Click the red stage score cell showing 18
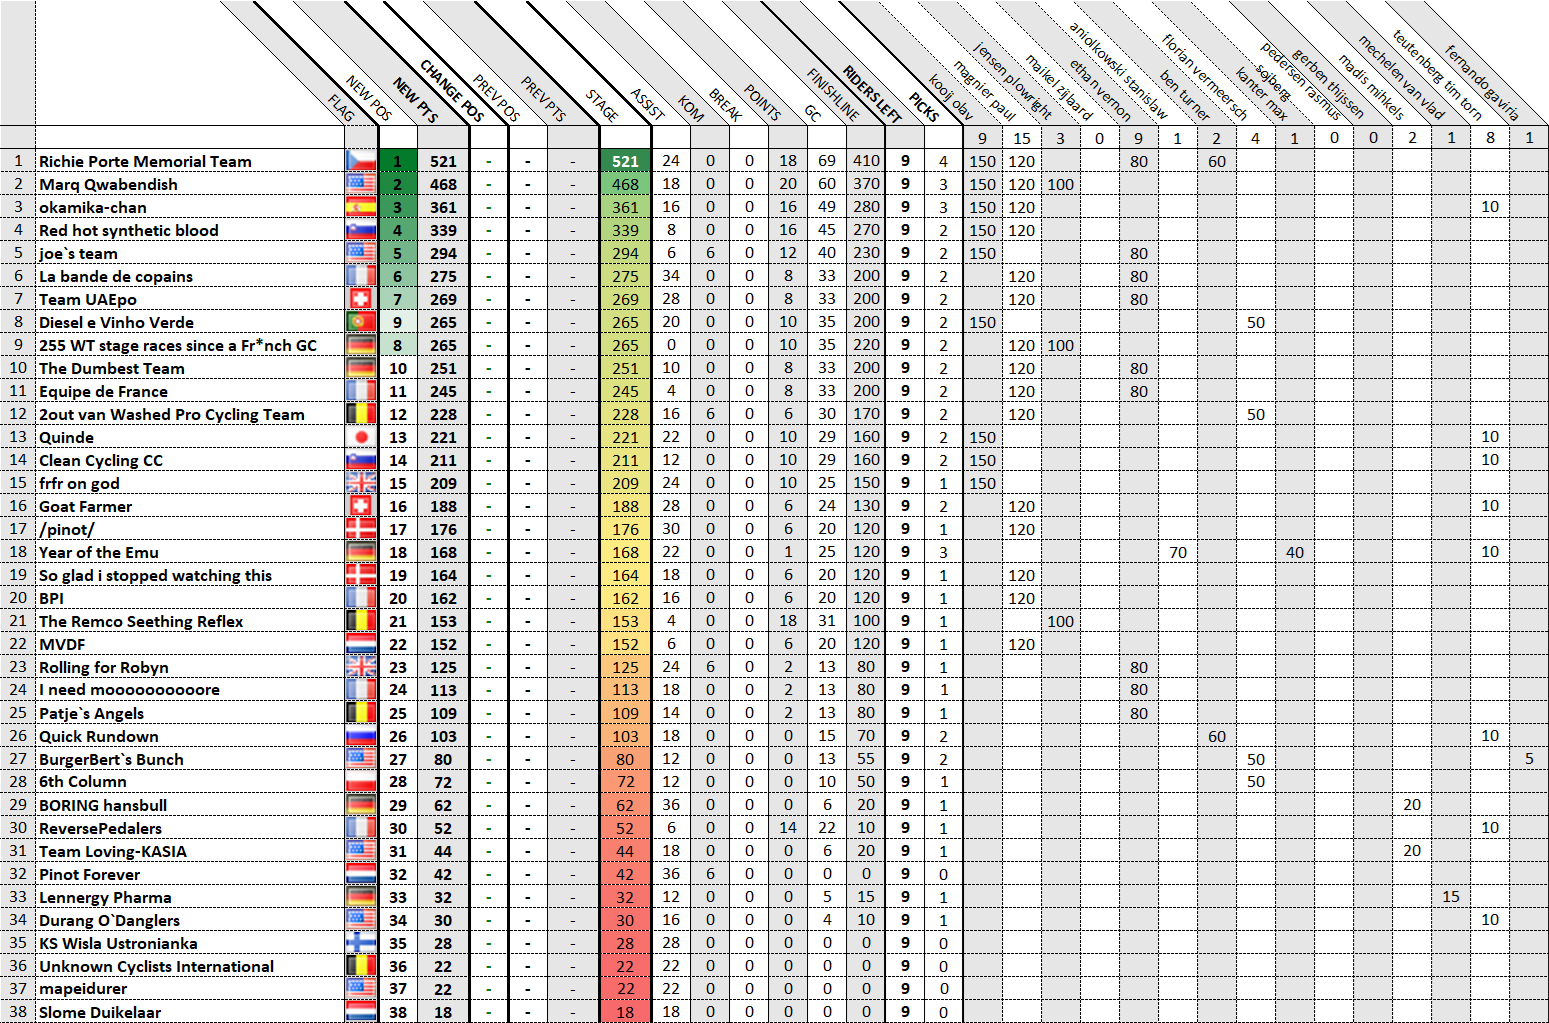Viewport: 1549px width, 1023px height. click(625, 1012)
